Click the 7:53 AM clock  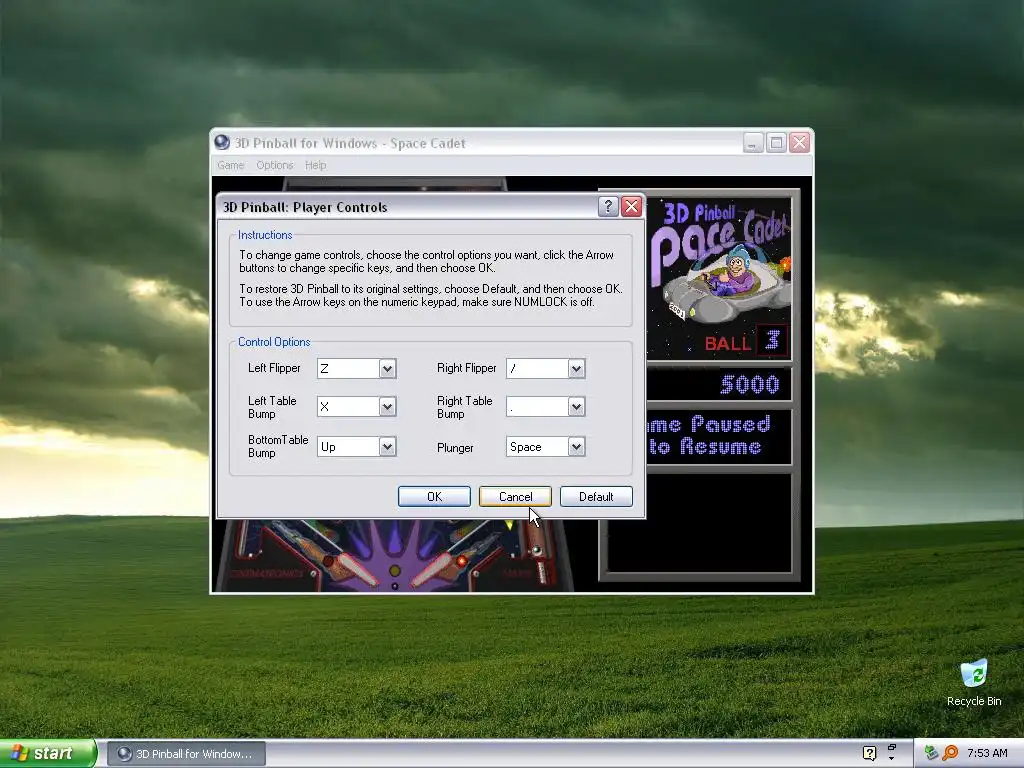pyautogui.click(x=987, y=753)
